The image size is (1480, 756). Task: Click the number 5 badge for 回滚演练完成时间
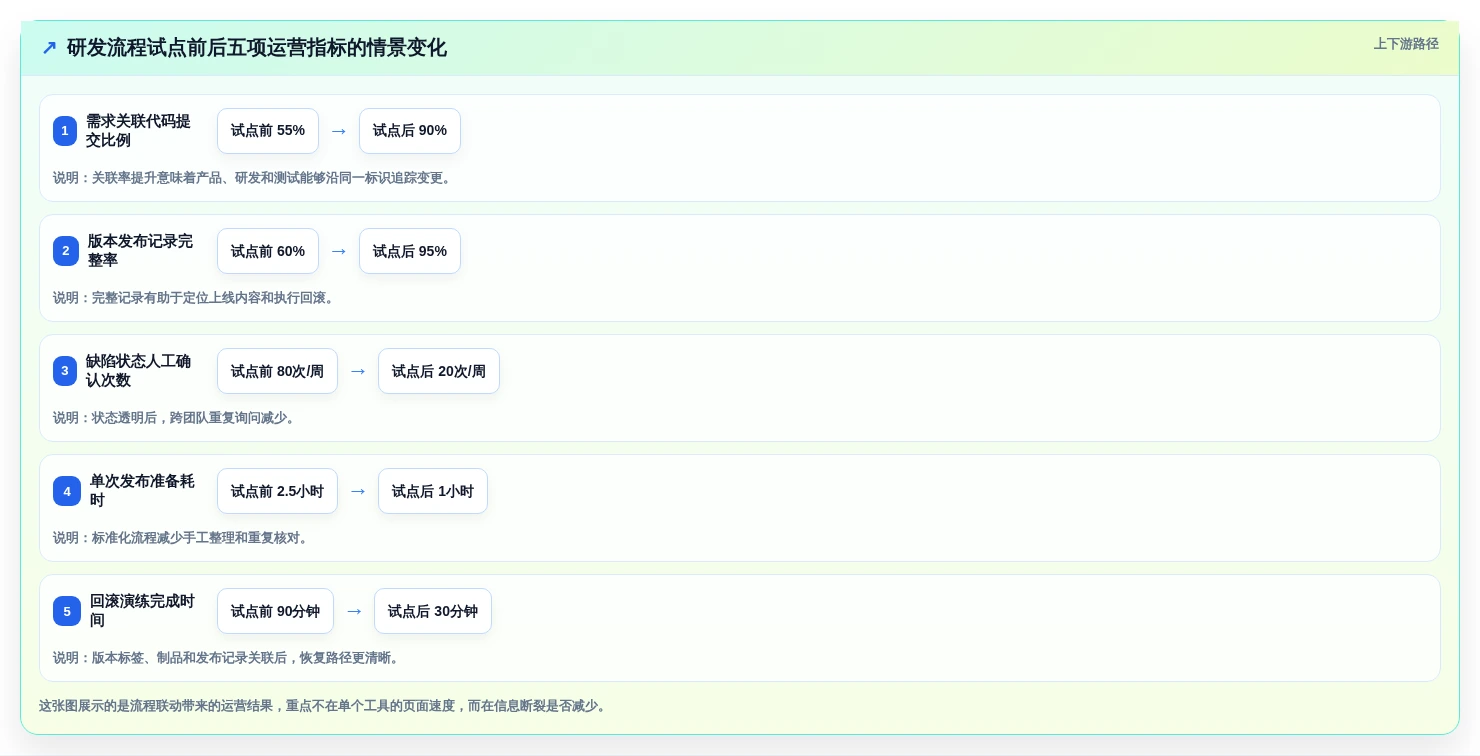(67, 611)
